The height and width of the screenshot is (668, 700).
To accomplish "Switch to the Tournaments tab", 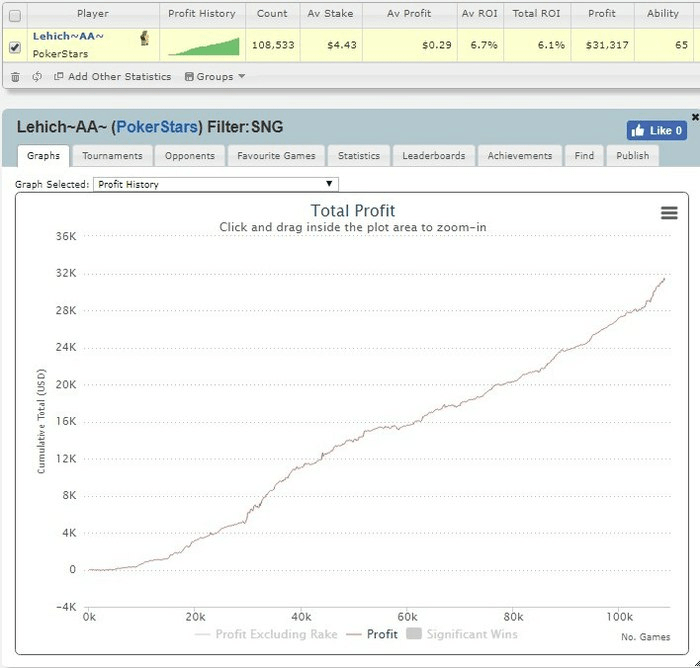I will tap(112, 156).
